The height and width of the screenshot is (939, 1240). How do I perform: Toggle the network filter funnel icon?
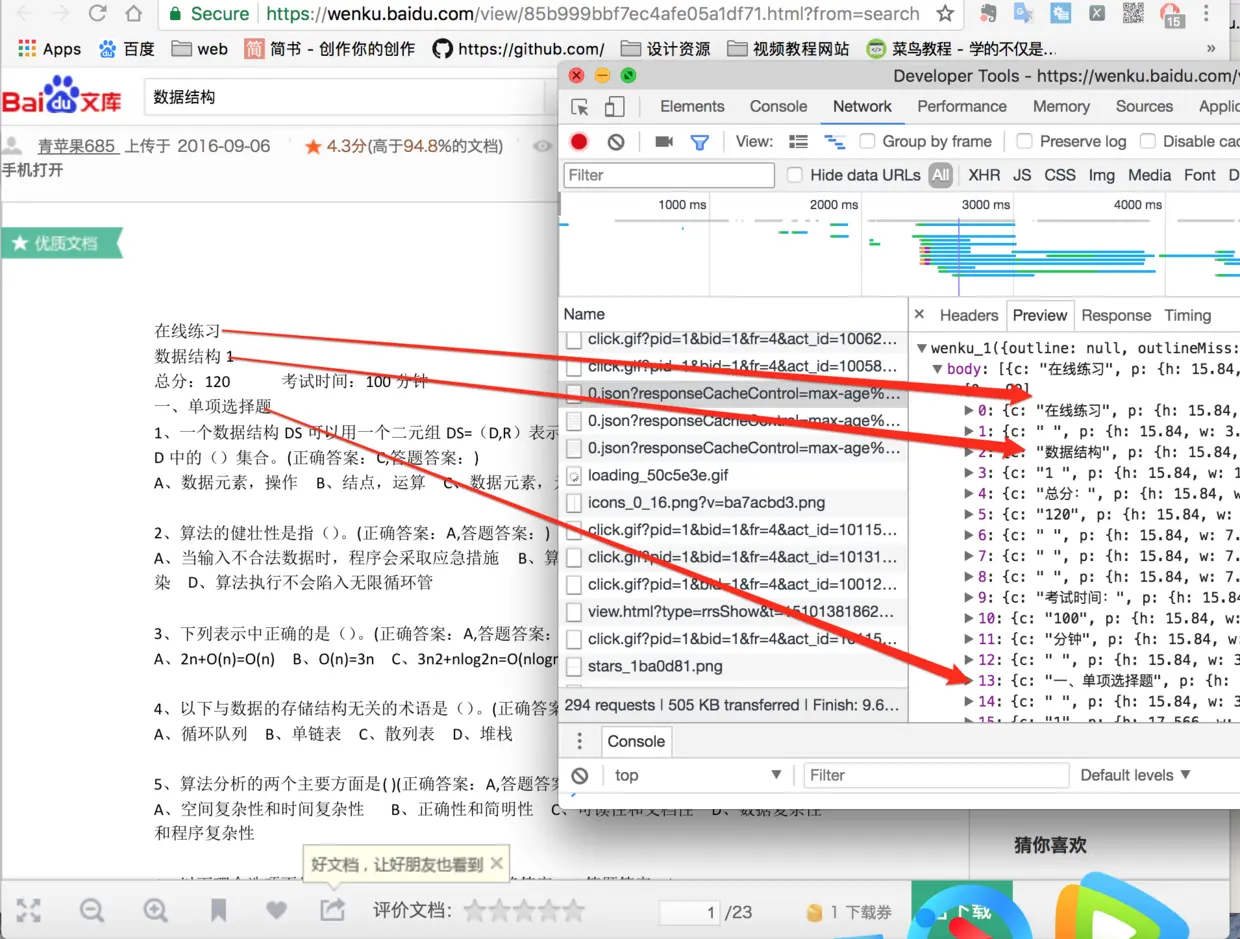[x=700, y=142]
